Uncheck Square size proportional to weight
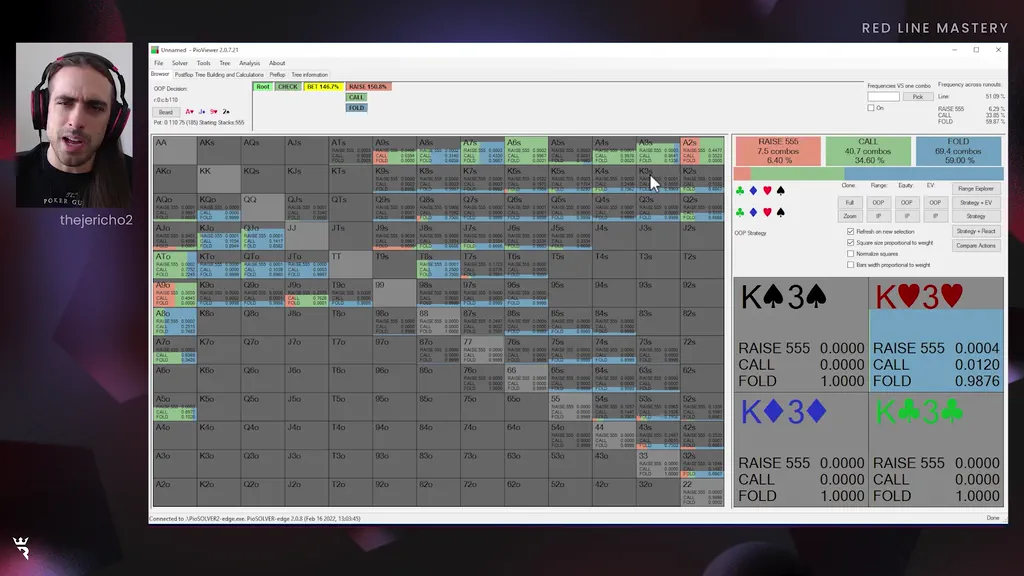 (850, 243)
